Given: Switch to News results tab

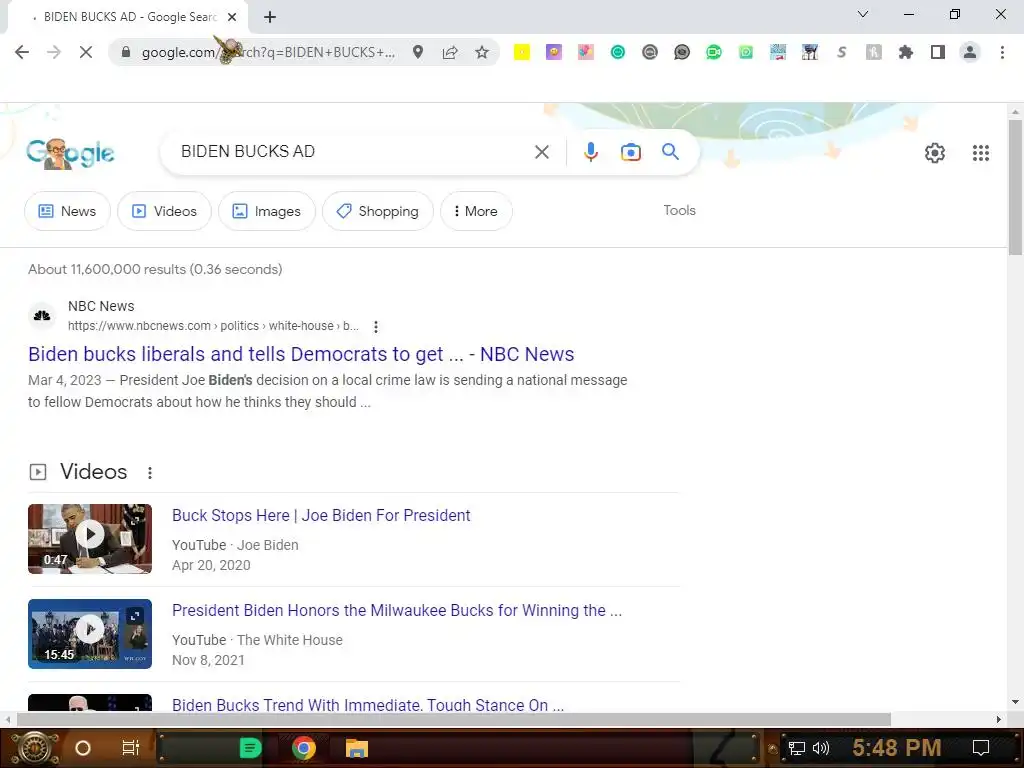Looking at the screenshot, I should coord(67,211).
